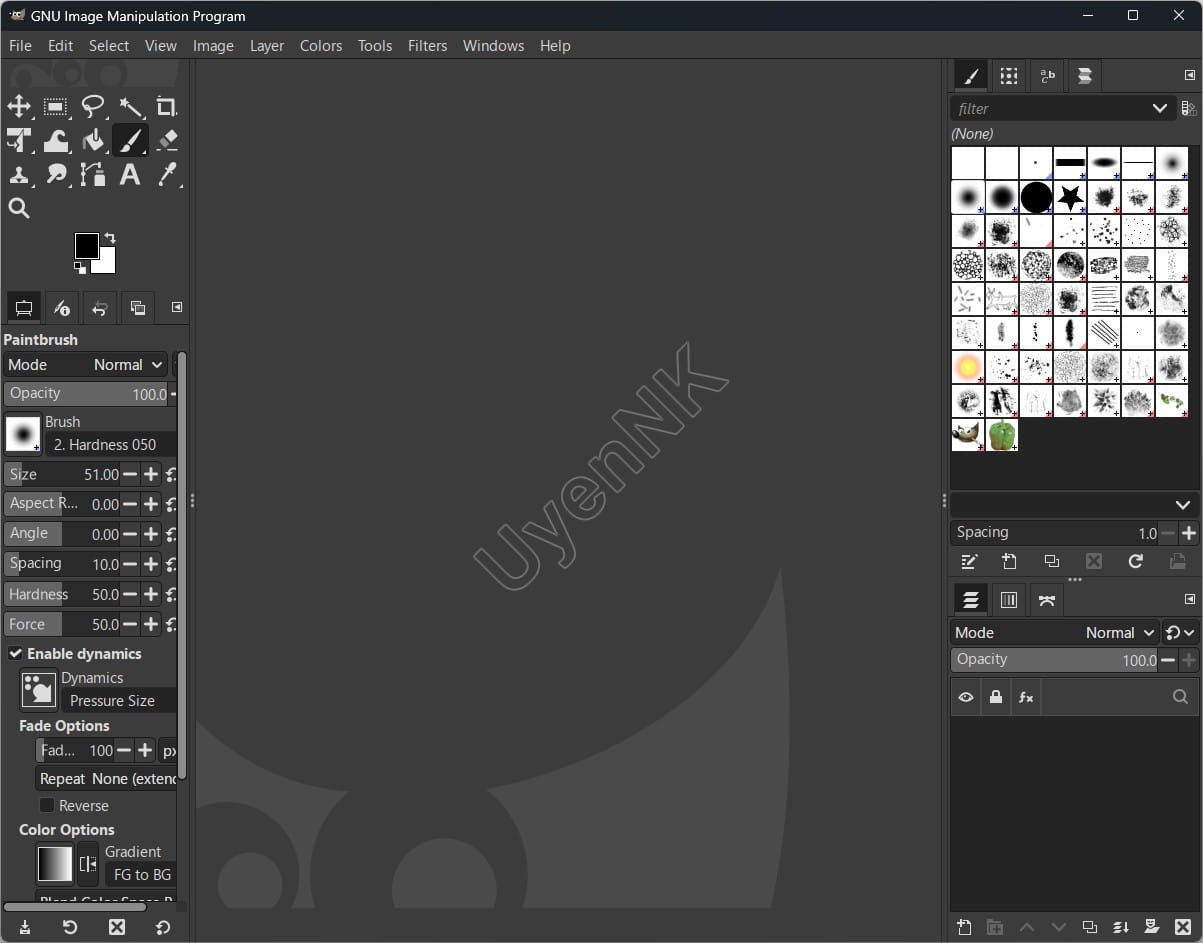
Task: Click the Force slider
Action: coord(62,624)
